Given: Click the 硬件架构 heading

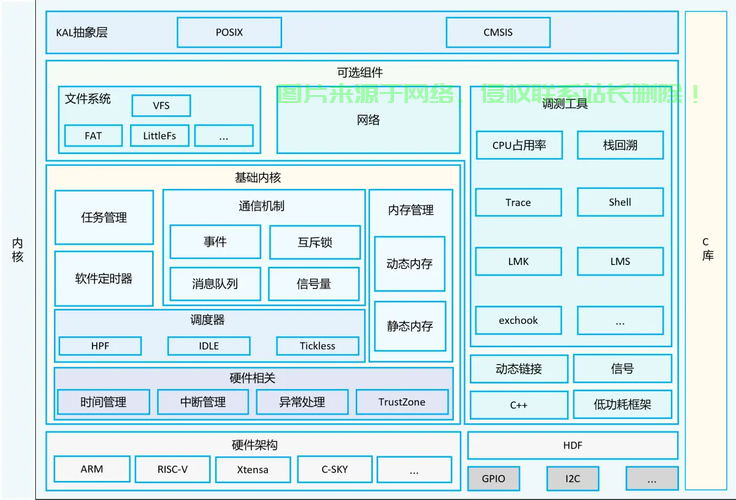Looking at the screenshot, I should point(255,445).
